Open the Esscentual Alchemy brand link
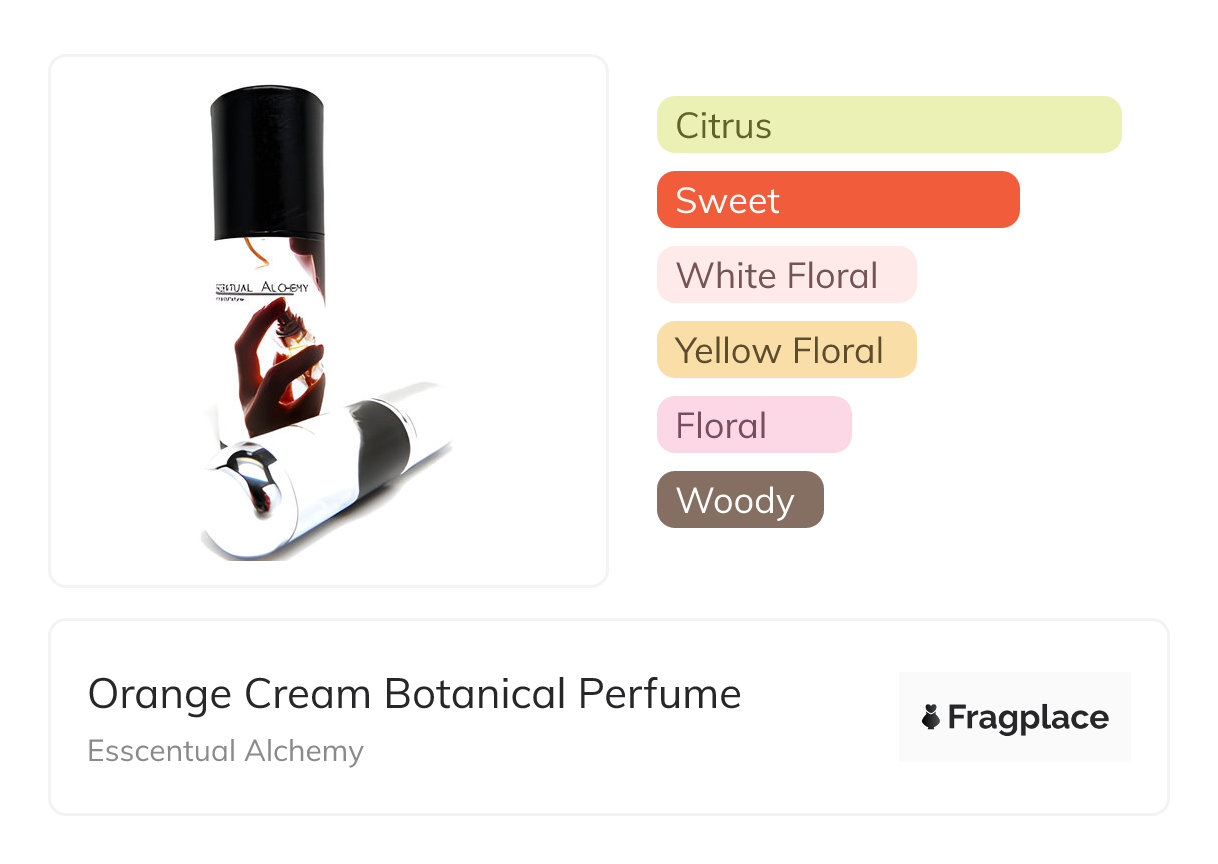Screen dimensions: 1218x864 point(225,751)
